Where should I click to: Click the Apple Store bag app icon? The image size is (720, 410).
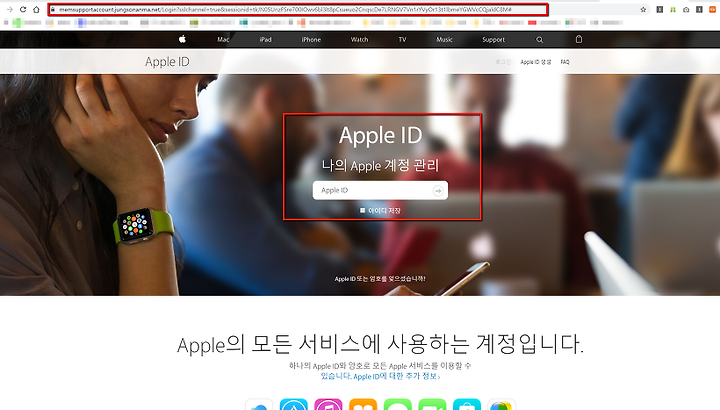tap(467, 405)
